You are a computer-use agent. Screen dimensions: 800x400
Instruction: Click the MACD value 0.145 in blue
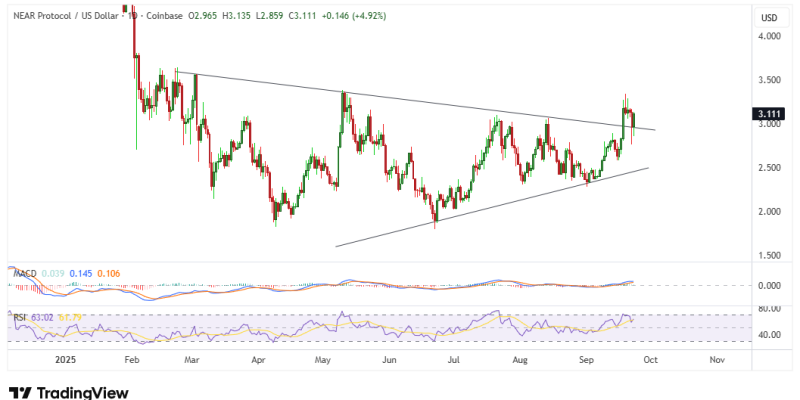click(80, 273)
